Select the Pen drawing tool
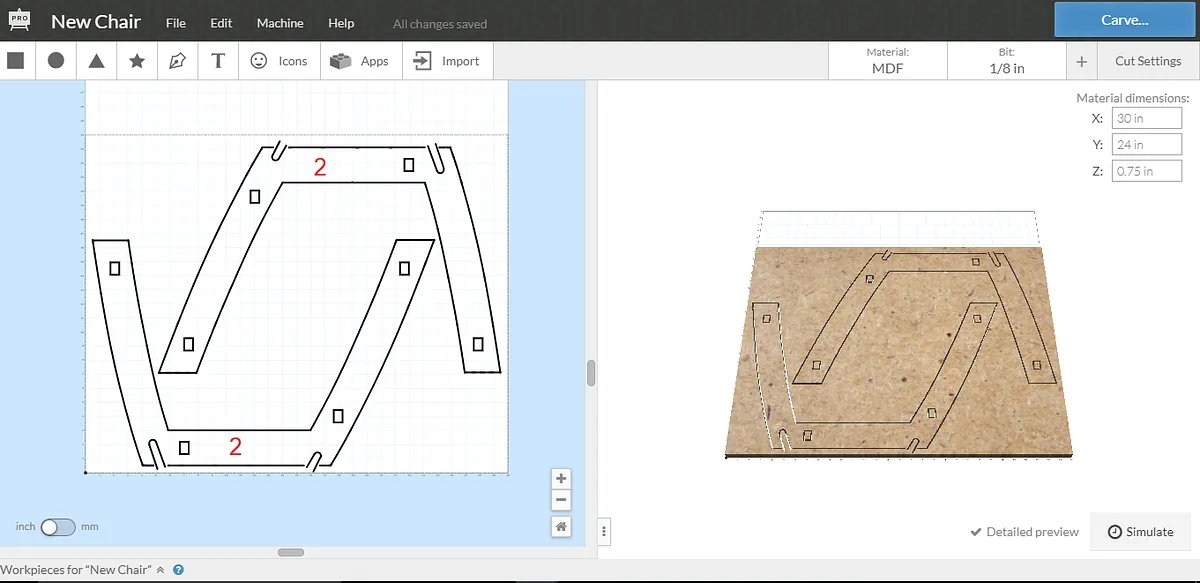The image size is (1200, 583). point(177,61)
